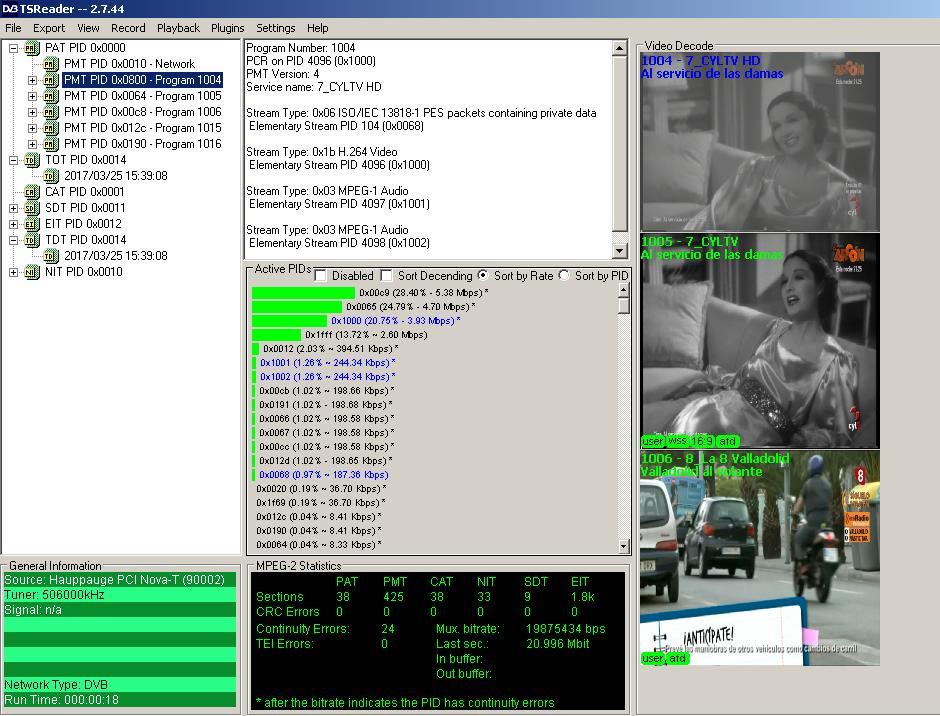Enable the Sort Decending checkbox
Screen dimensions: 940x716
click(x=387, y=276)
